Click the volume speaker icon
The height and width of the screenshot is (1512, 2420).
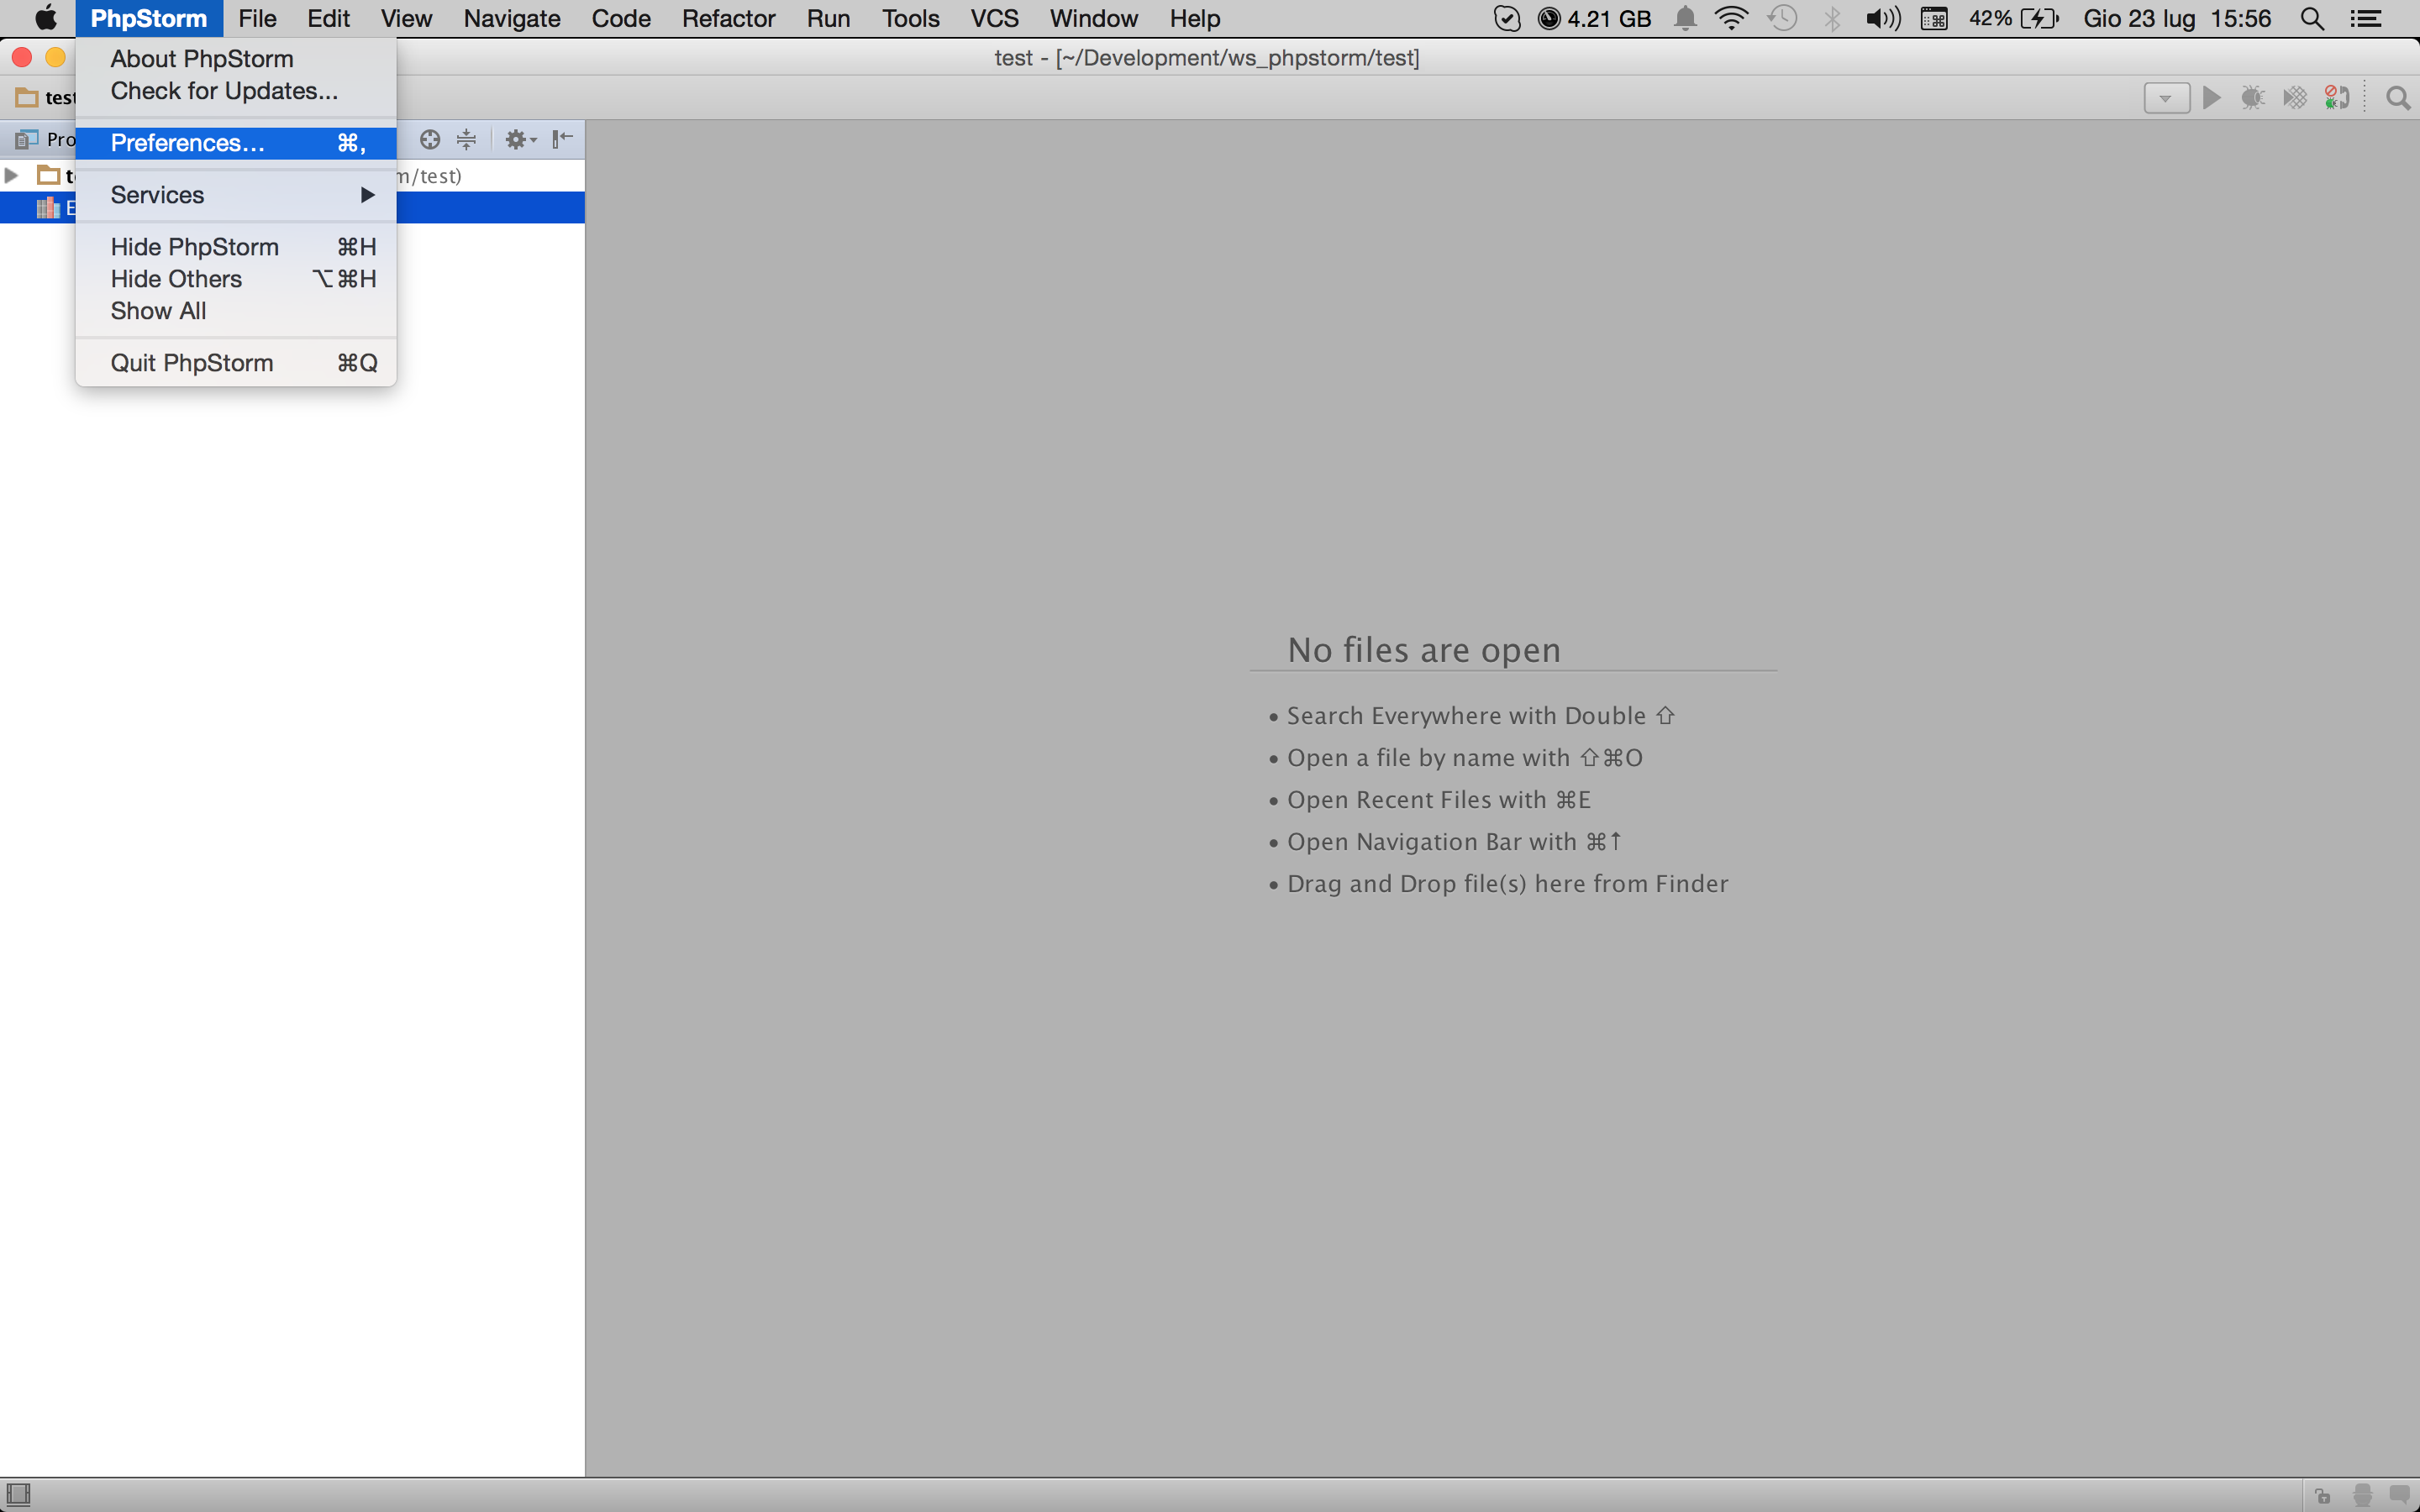(x=1883, y=18)
